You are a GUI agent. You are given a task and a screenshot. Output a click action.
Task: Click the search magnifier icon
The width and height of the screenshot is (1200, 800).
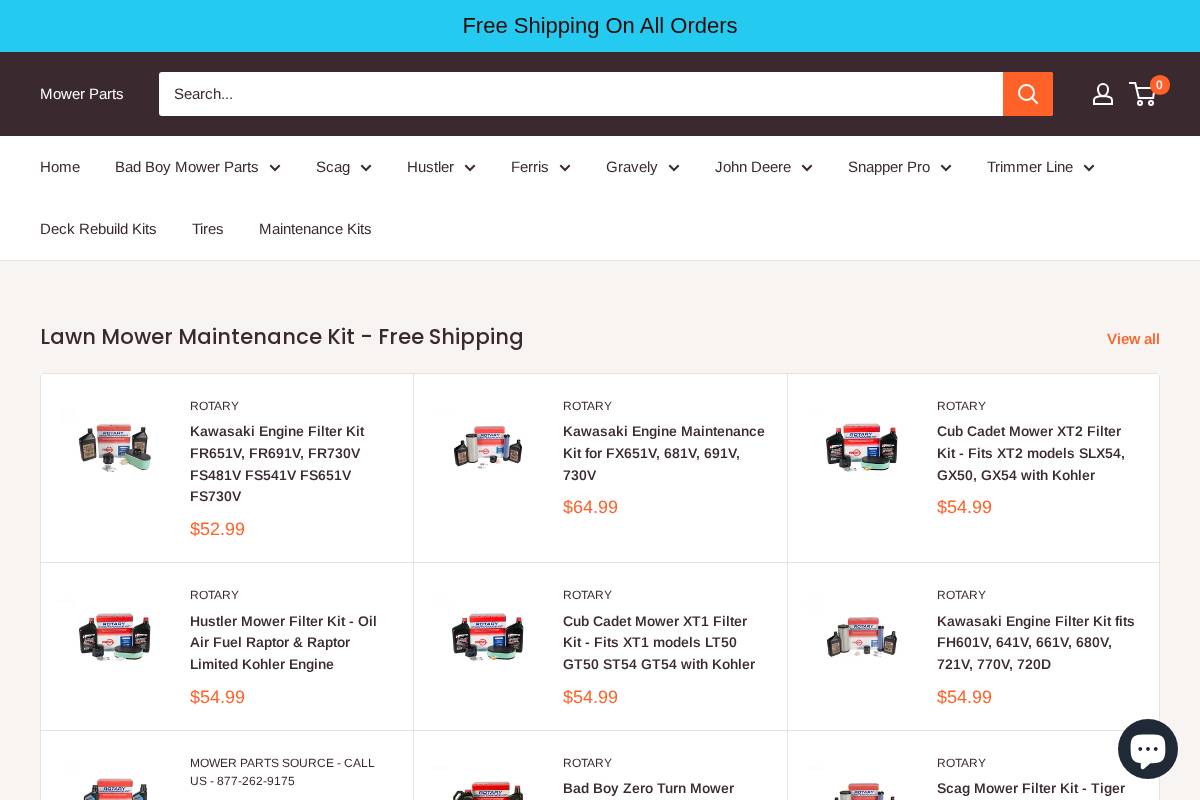pos(1028,94)
